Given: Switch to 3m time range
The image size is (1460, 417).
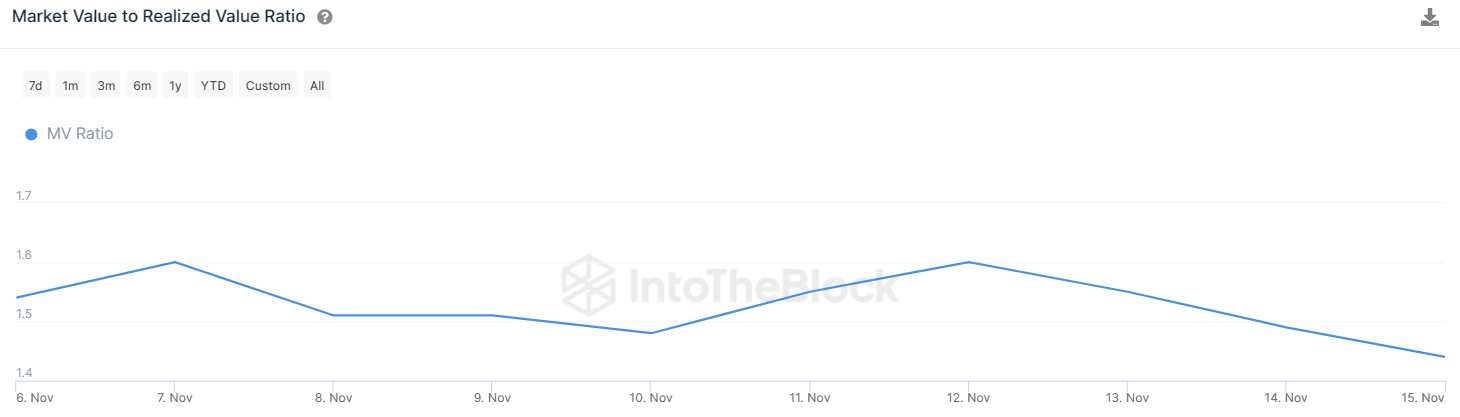Looking at the screenshot, I should coord(106,86).
